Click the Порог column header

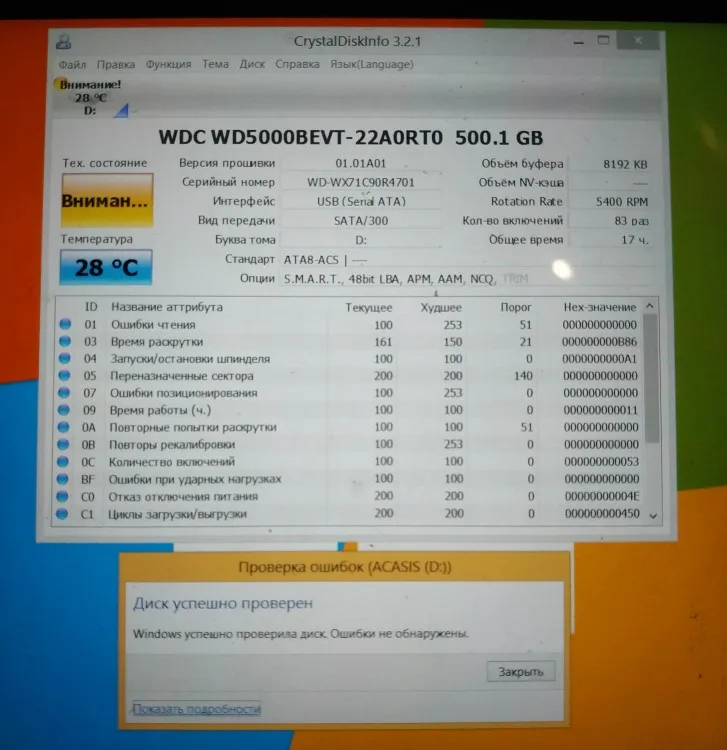[516, 307]
